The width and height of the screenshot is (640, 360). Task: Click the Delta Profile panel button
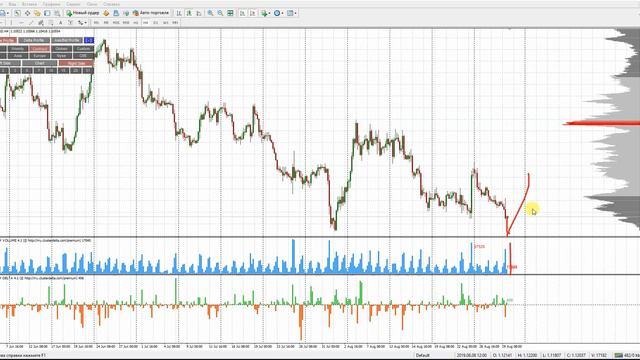pyautogui.click(x=34, y=40)
